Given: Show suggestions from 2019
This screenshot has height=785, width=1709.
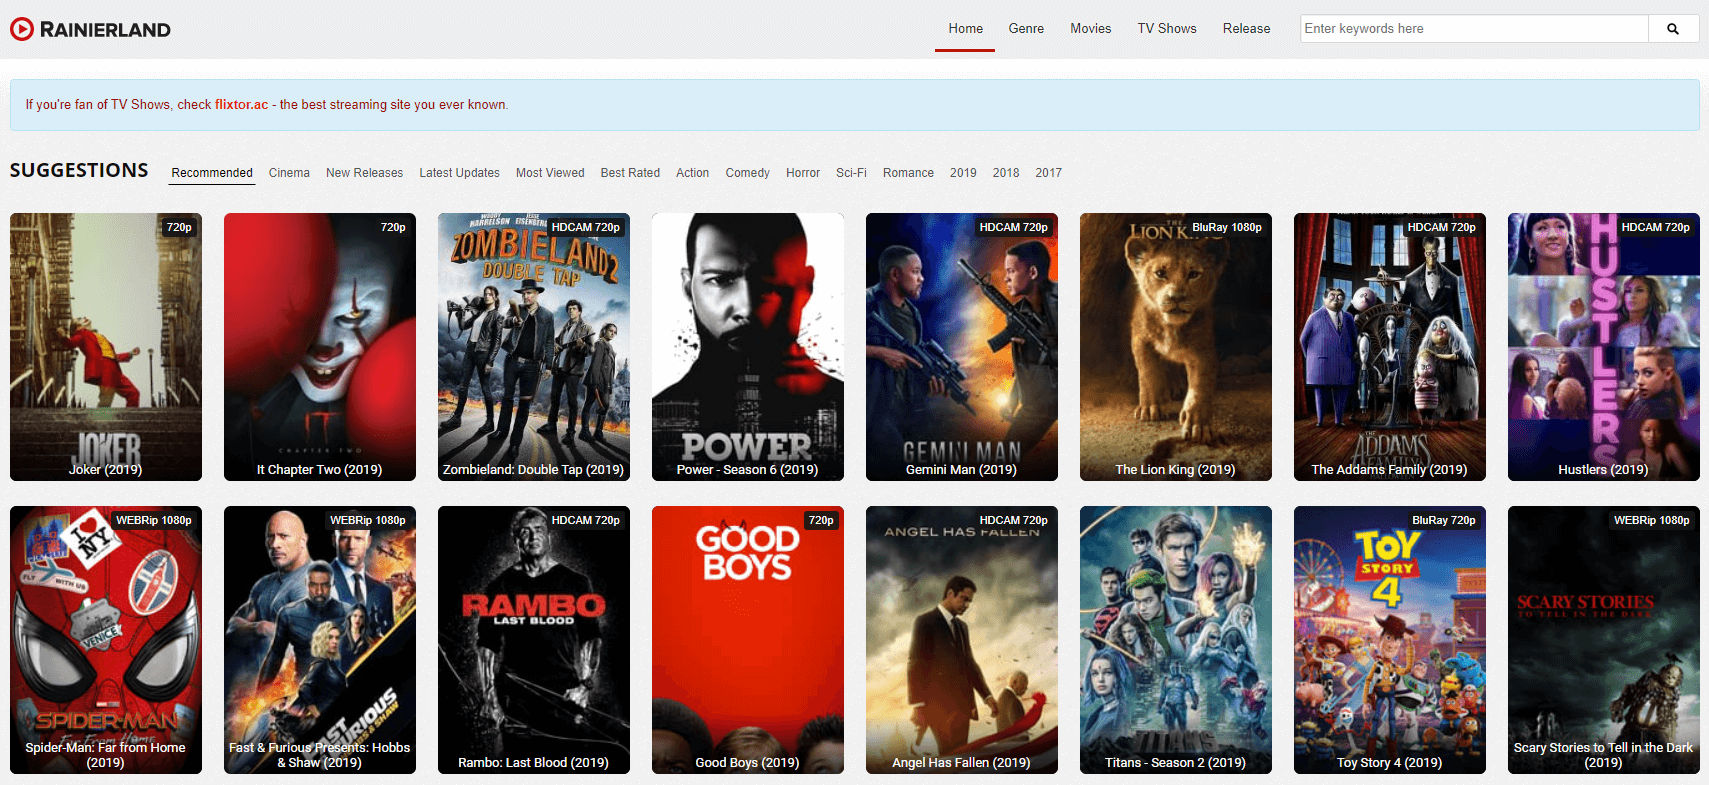Looking at the screenshot, I should (963, 173).
